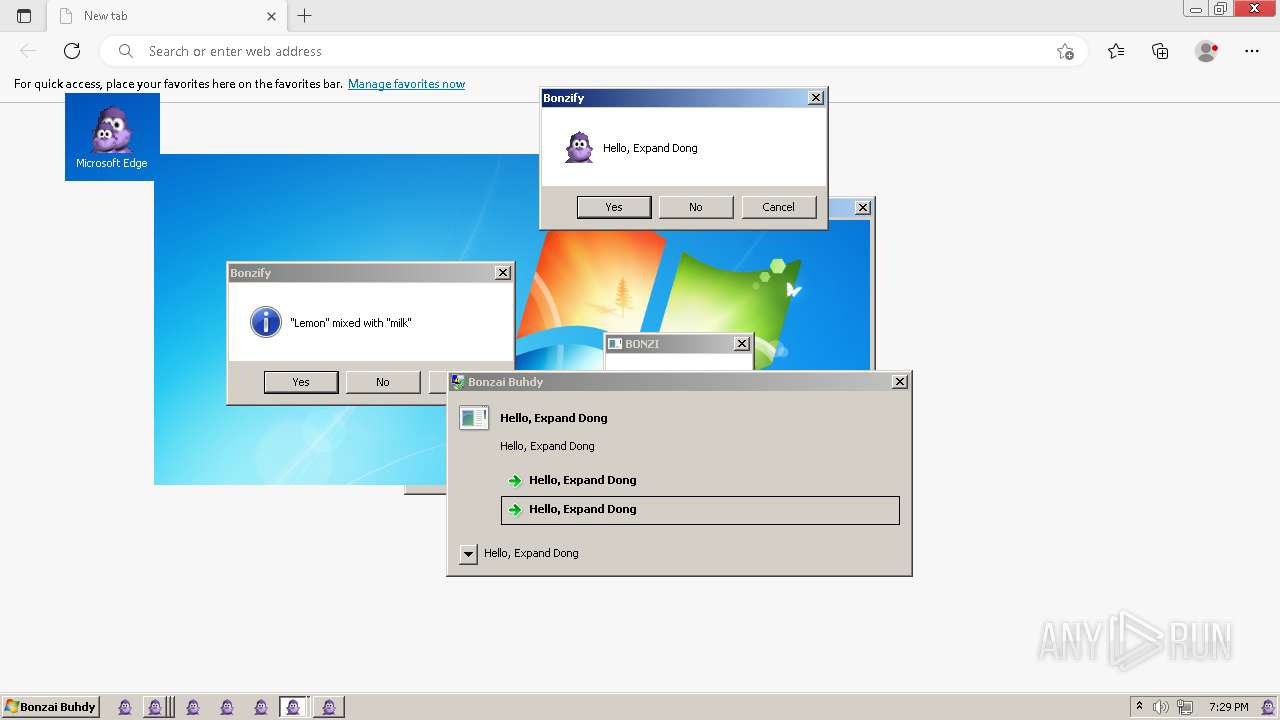Image resolution: width=1280 pixels, height=720 pixels.
Task: Open the tab actions menu icon
Action: pos(24,16)
